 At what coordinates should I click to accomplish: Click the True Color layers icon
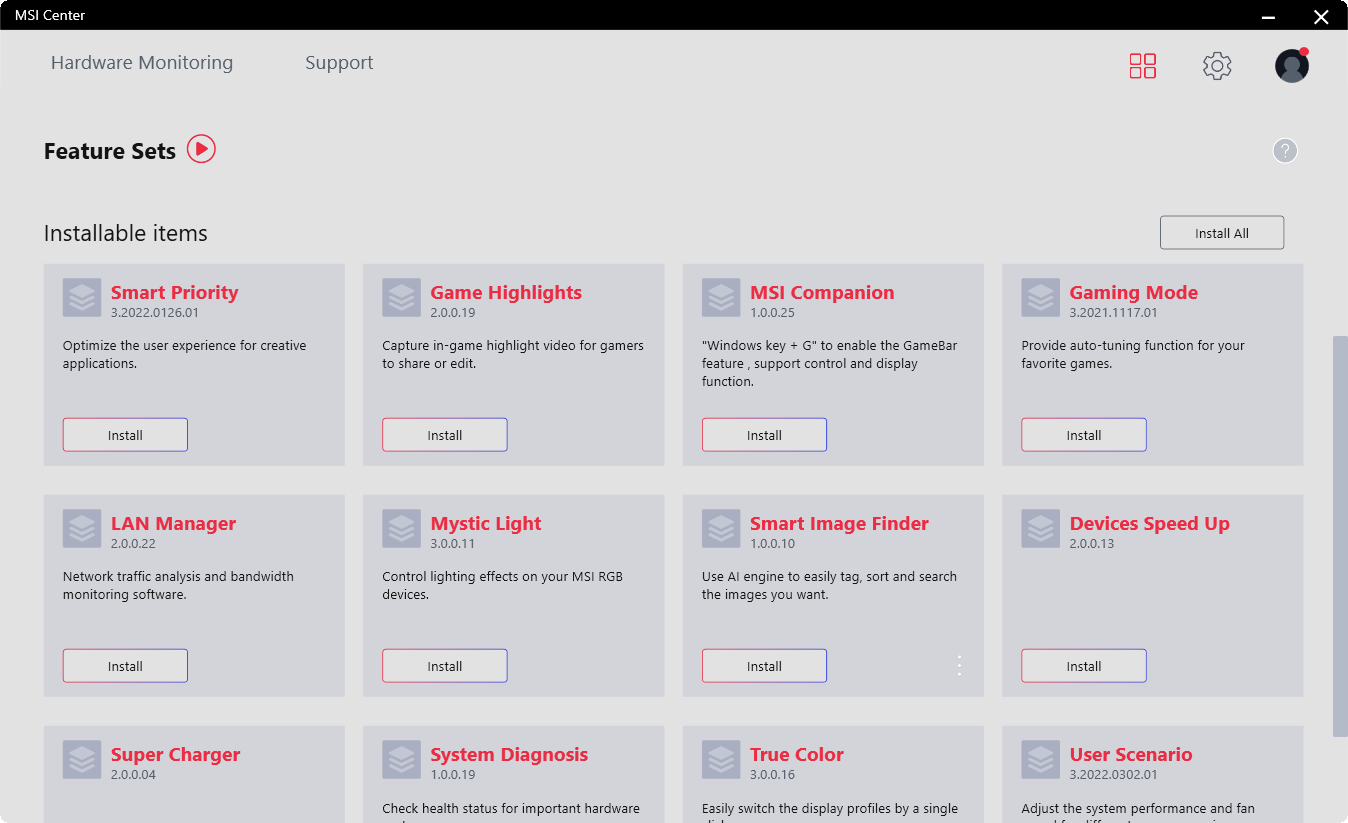tap(721, 760)
